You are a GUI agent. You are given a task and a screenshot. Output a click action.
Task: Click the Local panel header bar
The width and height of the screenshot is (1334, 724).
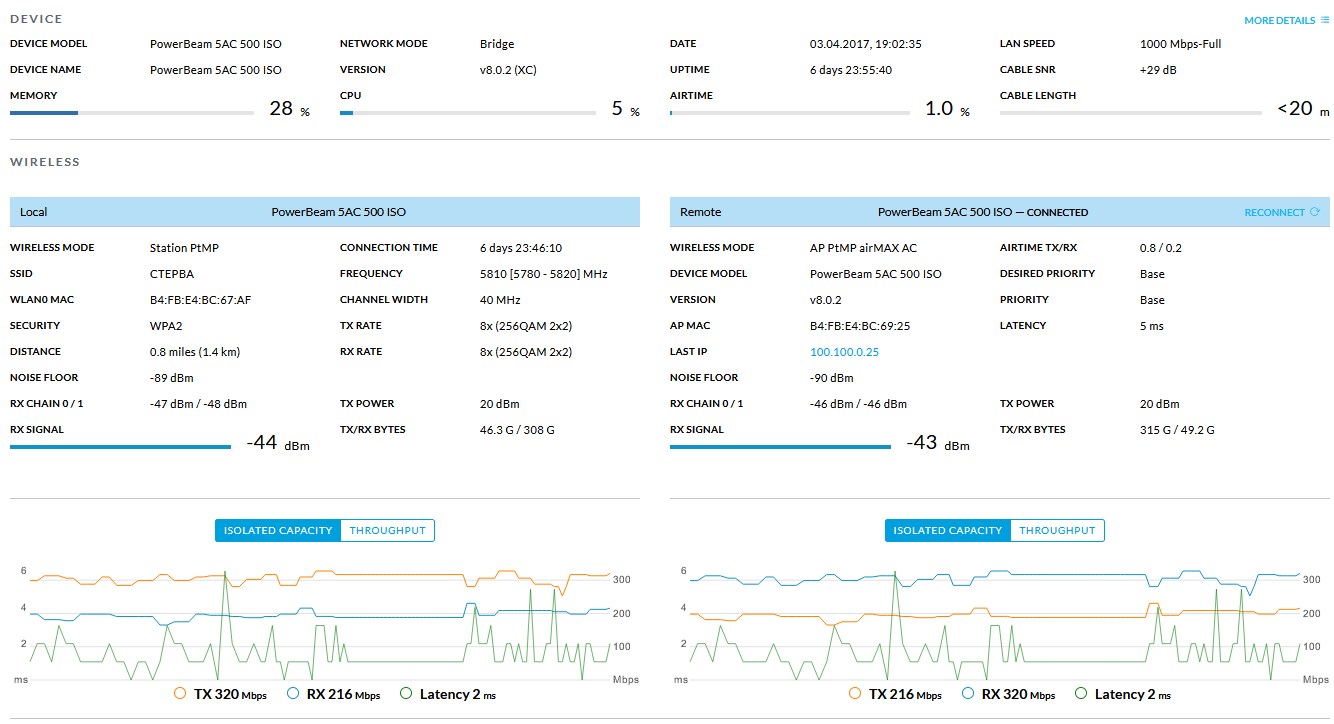pyautogui.click(x=325, y=212)
